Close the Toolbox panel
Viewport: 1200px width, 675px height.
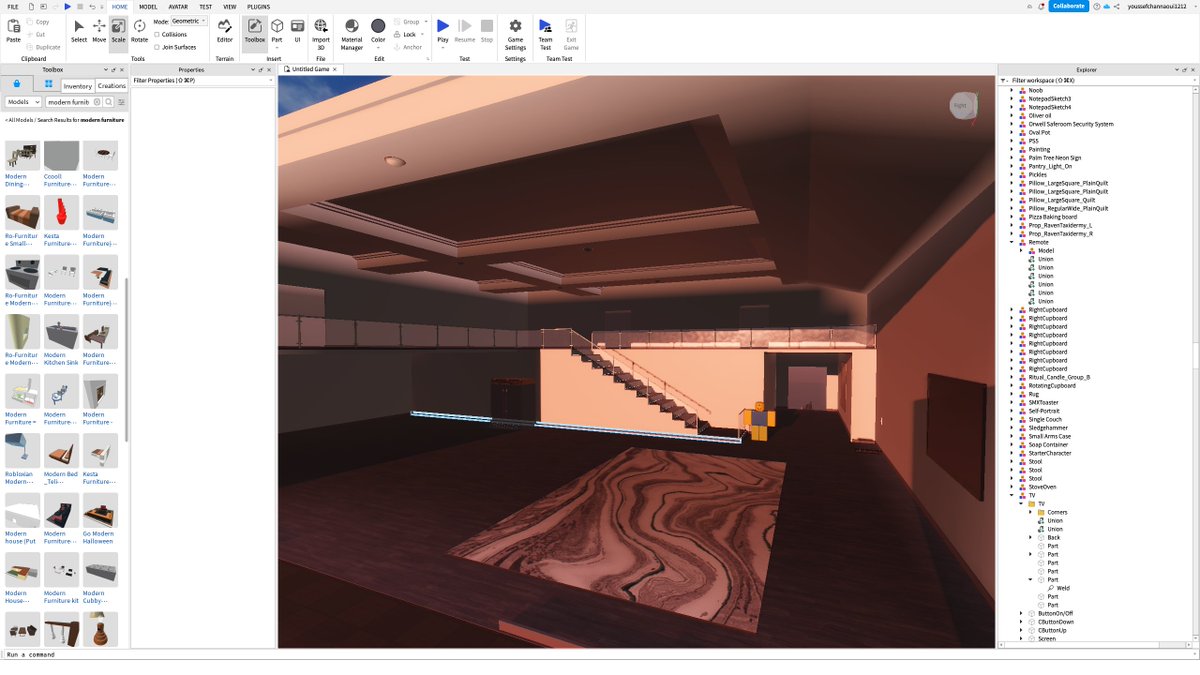[x=122, y=70]
